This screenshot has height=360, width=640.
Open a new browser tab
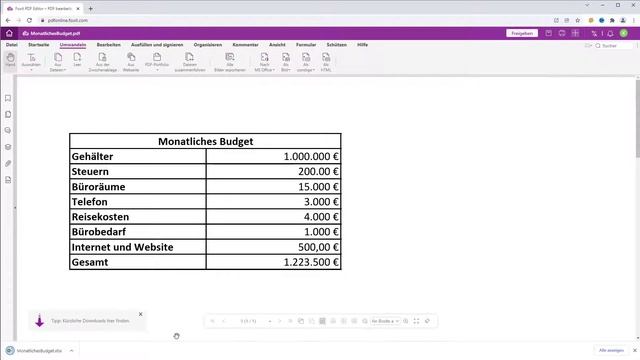point(91,8)
